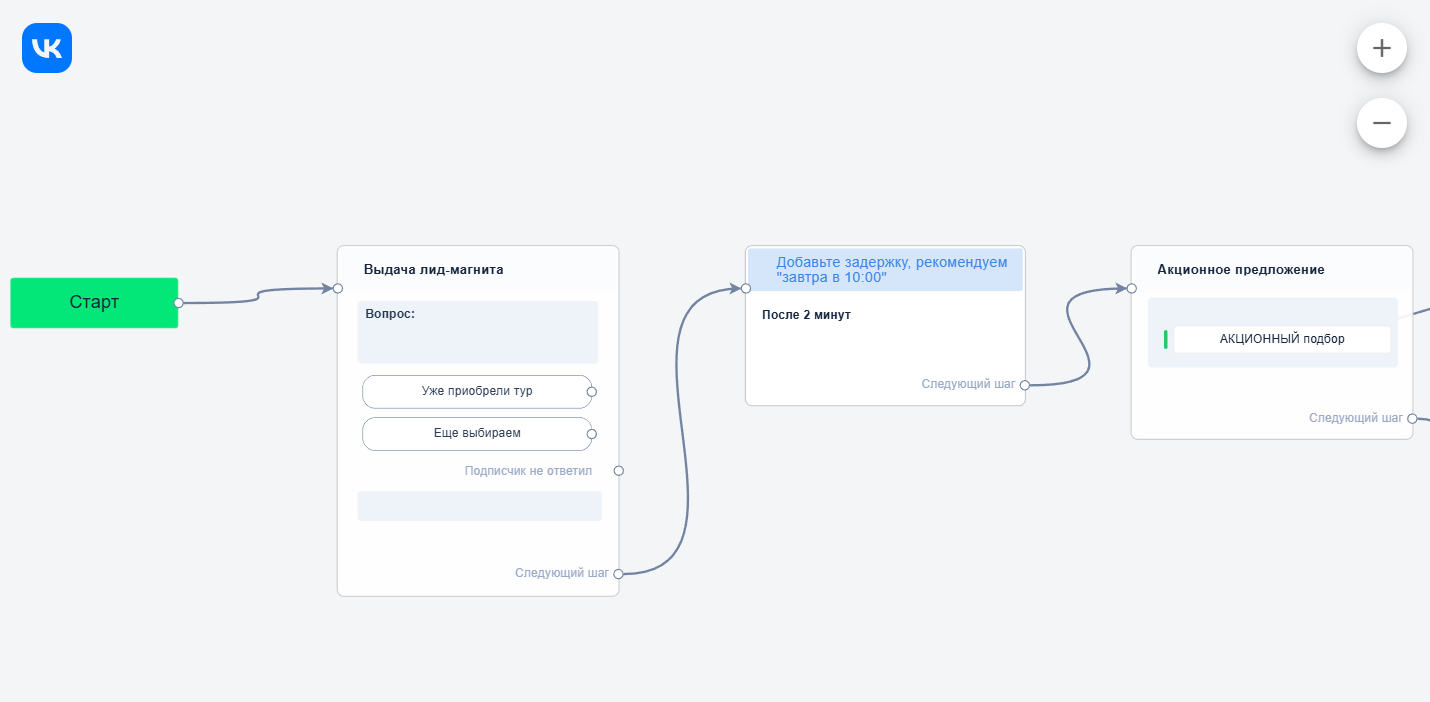Zoom in with the plus button
The height and width of the screenshot is (702, 1430).
[x=1381, y=48]
